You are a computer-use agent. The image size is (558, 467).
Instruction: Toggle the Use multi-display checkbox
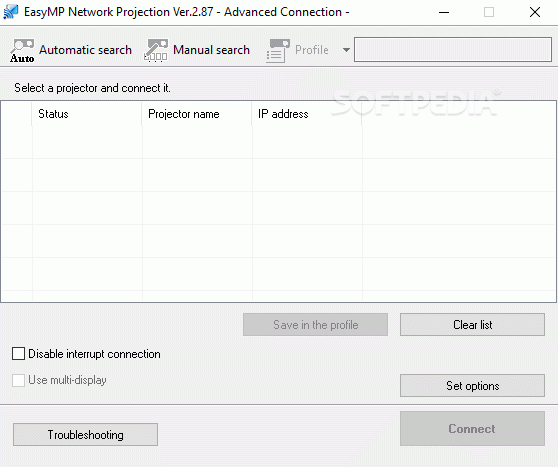coord(18,380)
